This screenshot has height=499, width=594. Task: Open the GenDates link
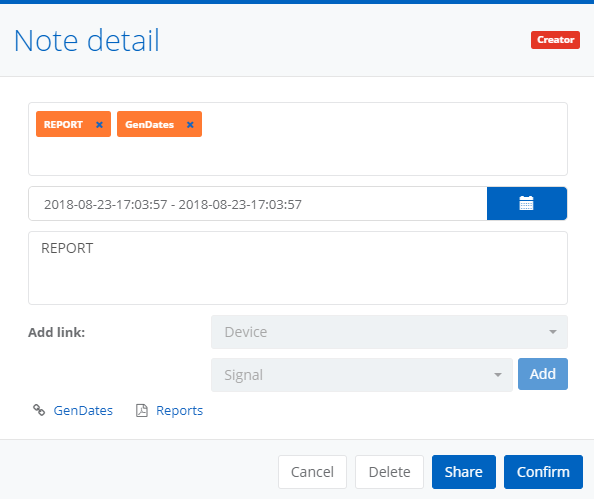coord(83,410)
